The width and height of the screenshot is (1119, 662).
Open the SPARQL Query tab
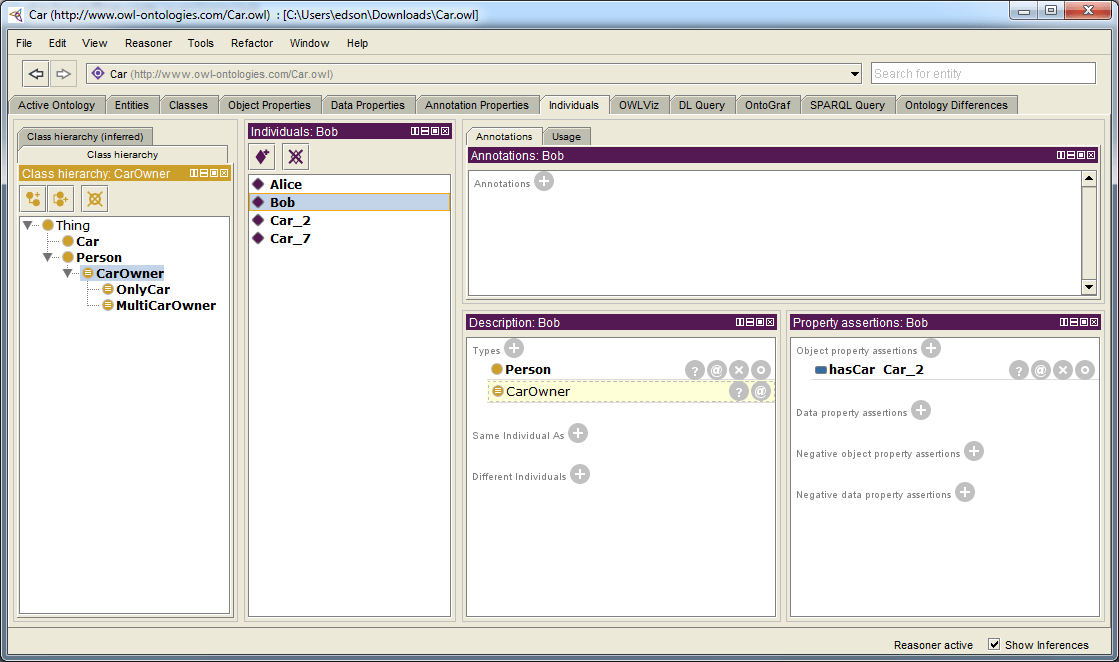847,105
